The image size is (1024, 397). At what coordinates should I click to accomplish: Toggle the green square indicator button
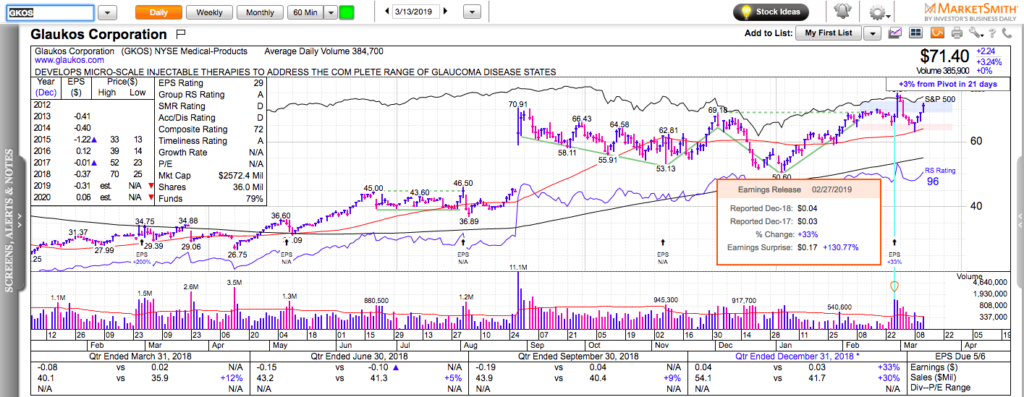[347, 12]
